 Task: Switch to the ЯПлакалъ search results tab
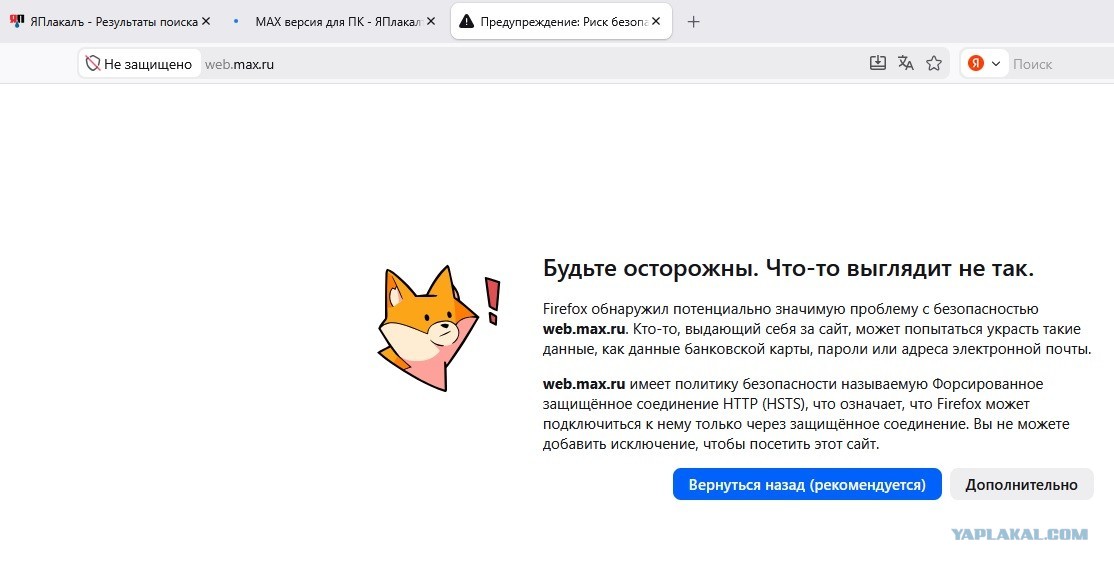(114, 21)
